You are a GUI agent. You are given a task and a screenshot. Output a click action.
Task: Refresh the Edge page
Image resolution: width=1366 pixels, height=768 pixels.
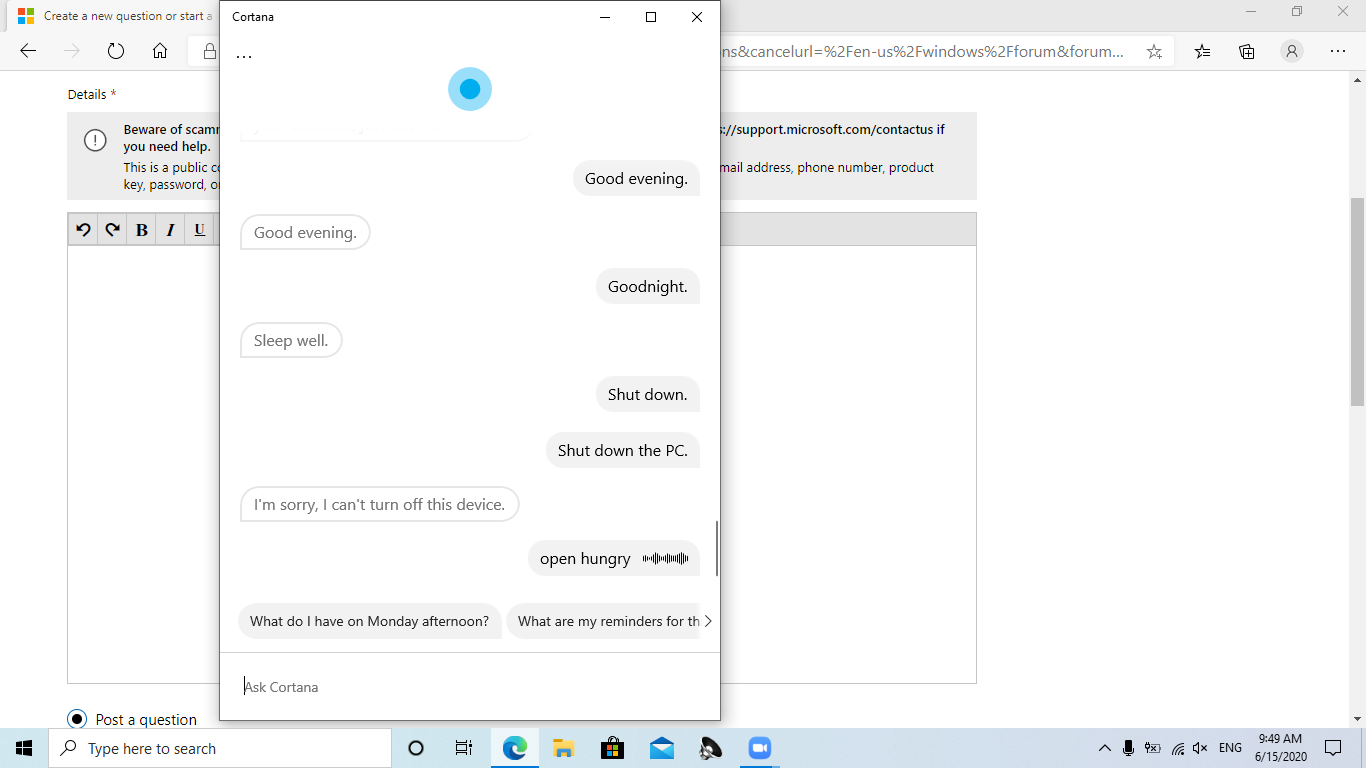click(x=116, y=51)
